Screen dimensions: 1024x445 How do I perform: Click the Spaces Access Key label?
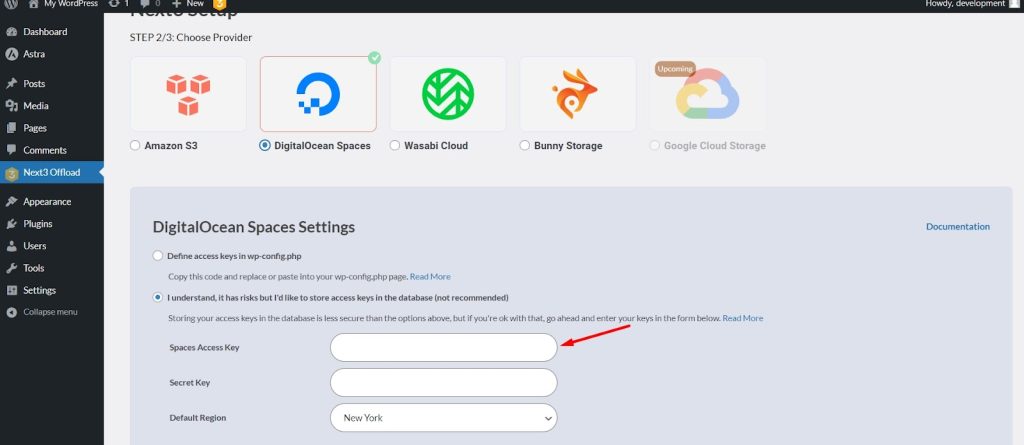click(204, 348)
